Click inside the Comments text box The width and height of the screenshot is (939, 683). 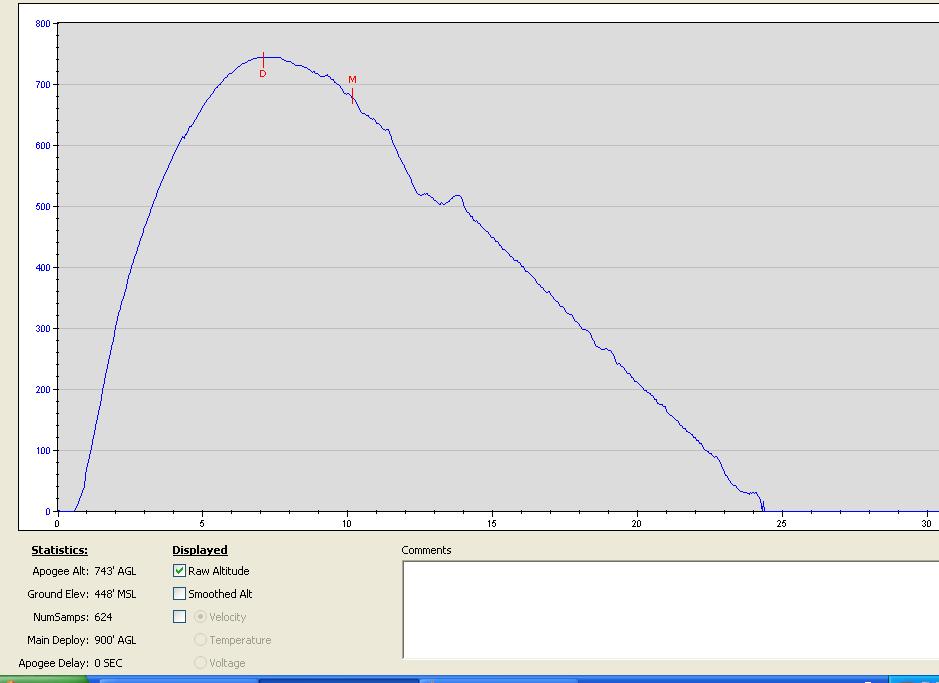coord(670,608)
